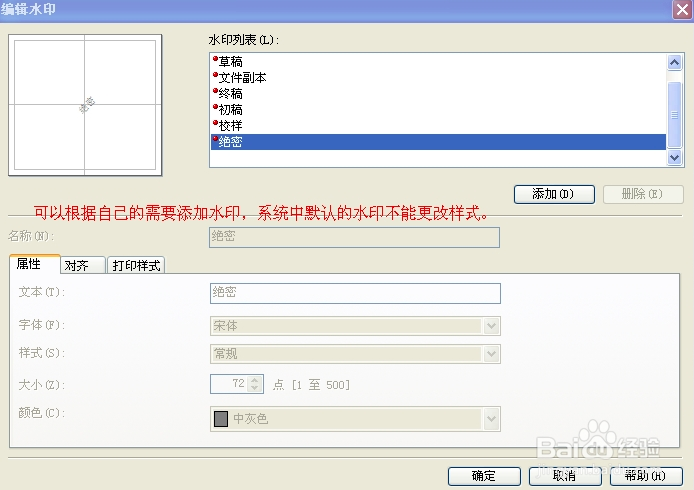Screen dimensions: 694x490
Task: Click the 添加(D) button
Action: point(554,194)
